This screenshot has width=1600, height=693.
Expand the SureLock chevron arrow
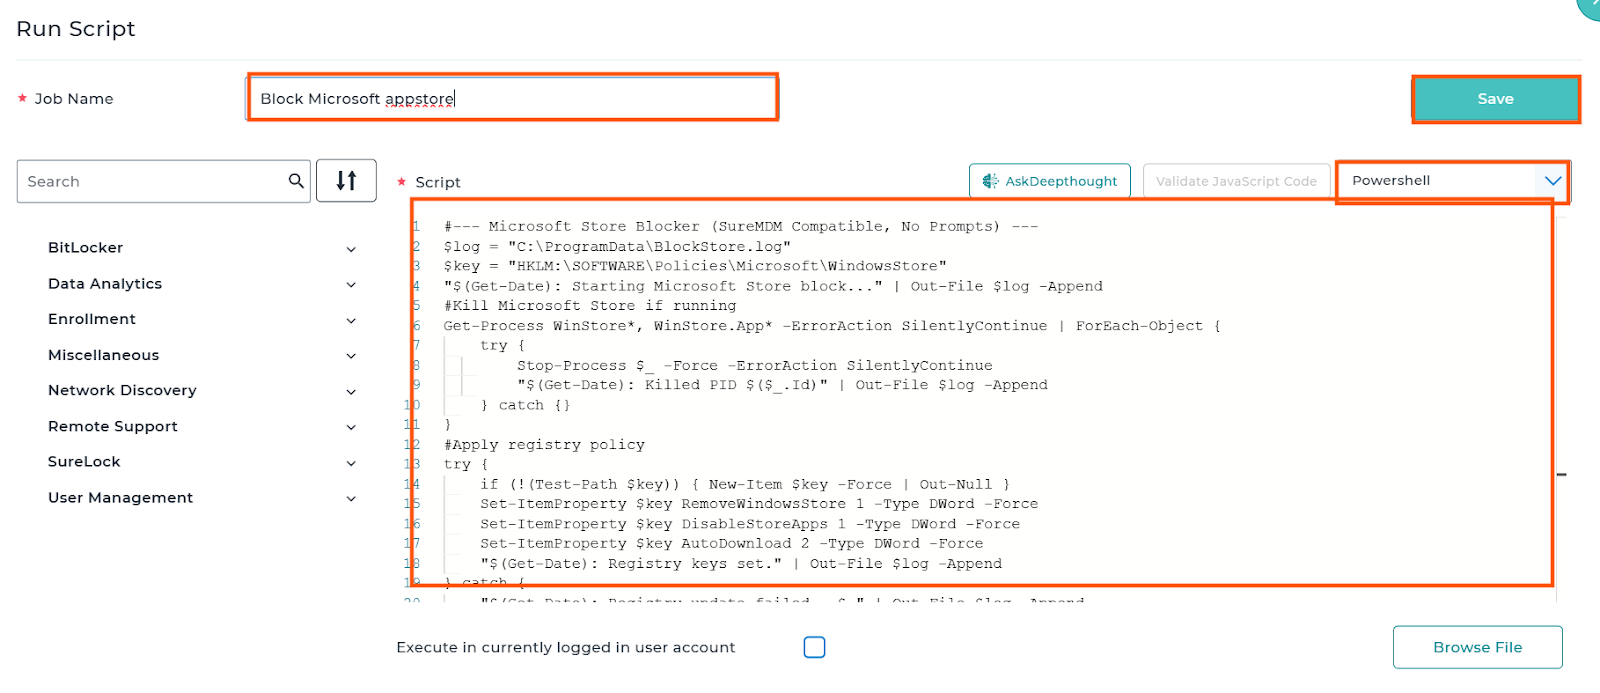tap(351, 463)
